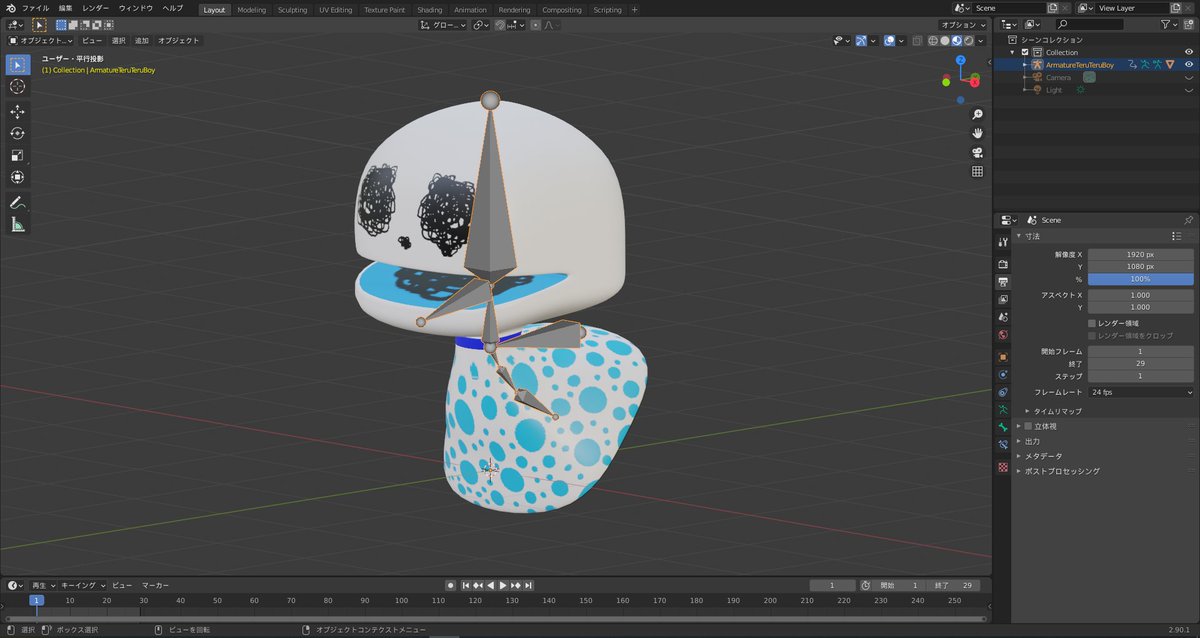1200x638 pixels.
Task: Select the Rotate tool
Action: [x=17, y=133]
